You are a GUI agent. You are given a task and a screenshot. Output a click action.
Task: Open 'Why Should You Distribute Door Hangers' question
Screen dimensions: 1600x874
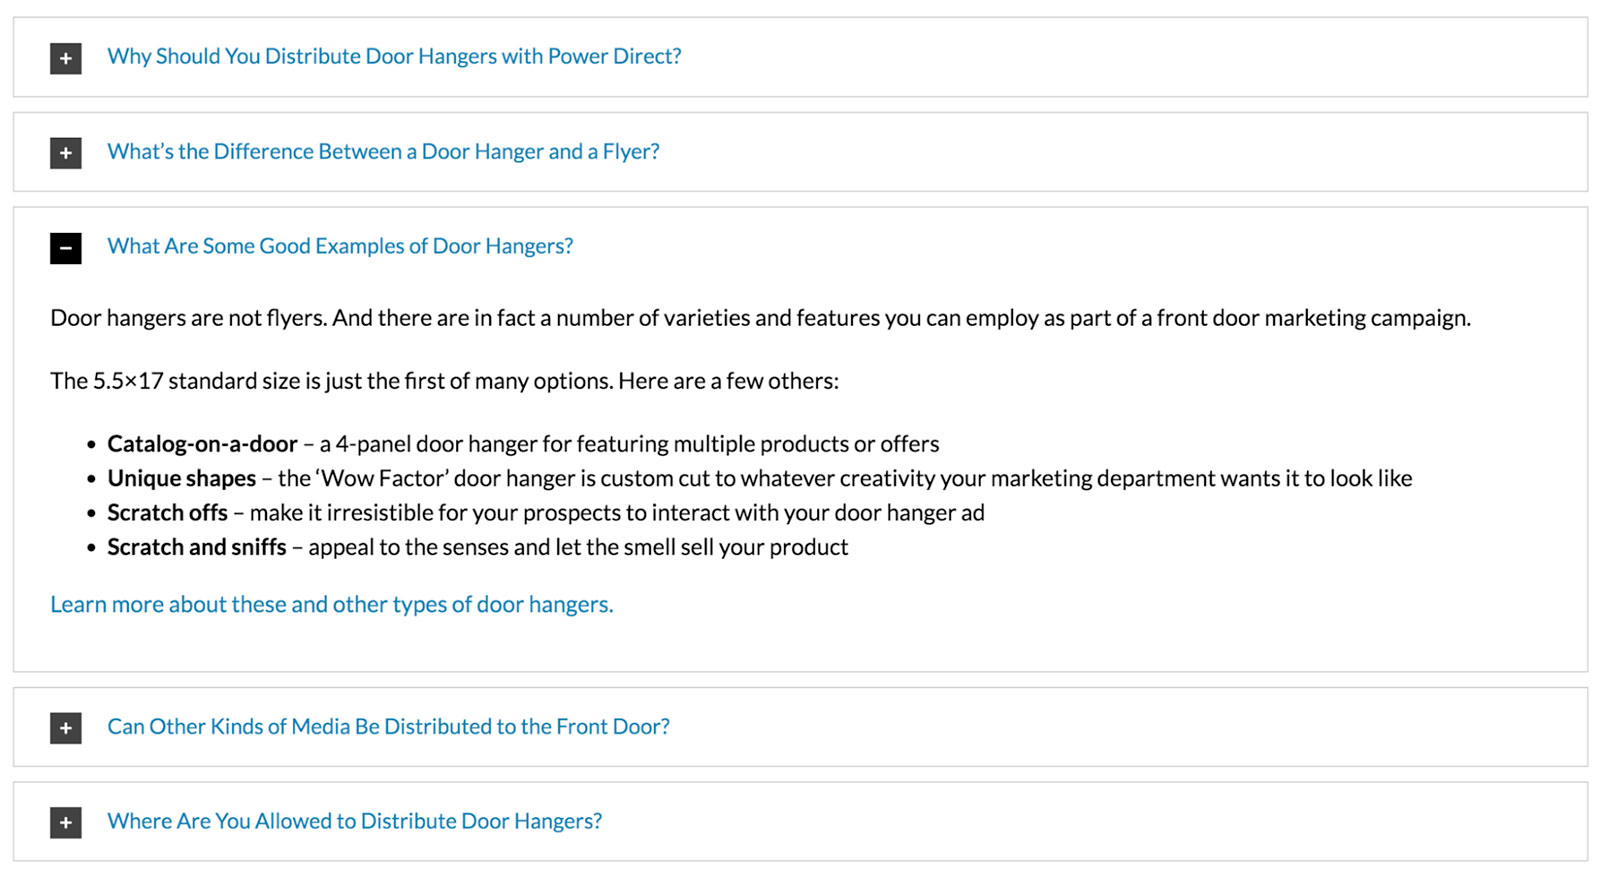pos(394,56)
